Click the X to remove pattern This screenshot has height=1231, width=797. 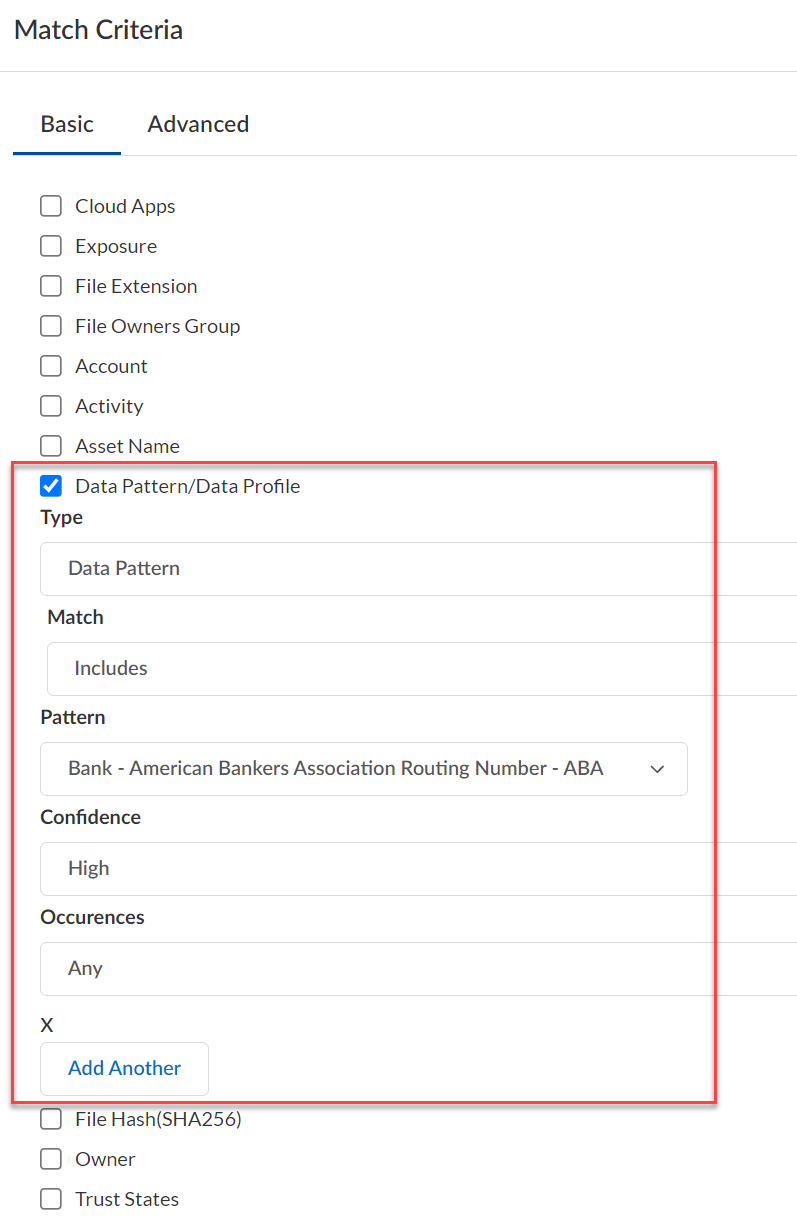(47, 1025)
